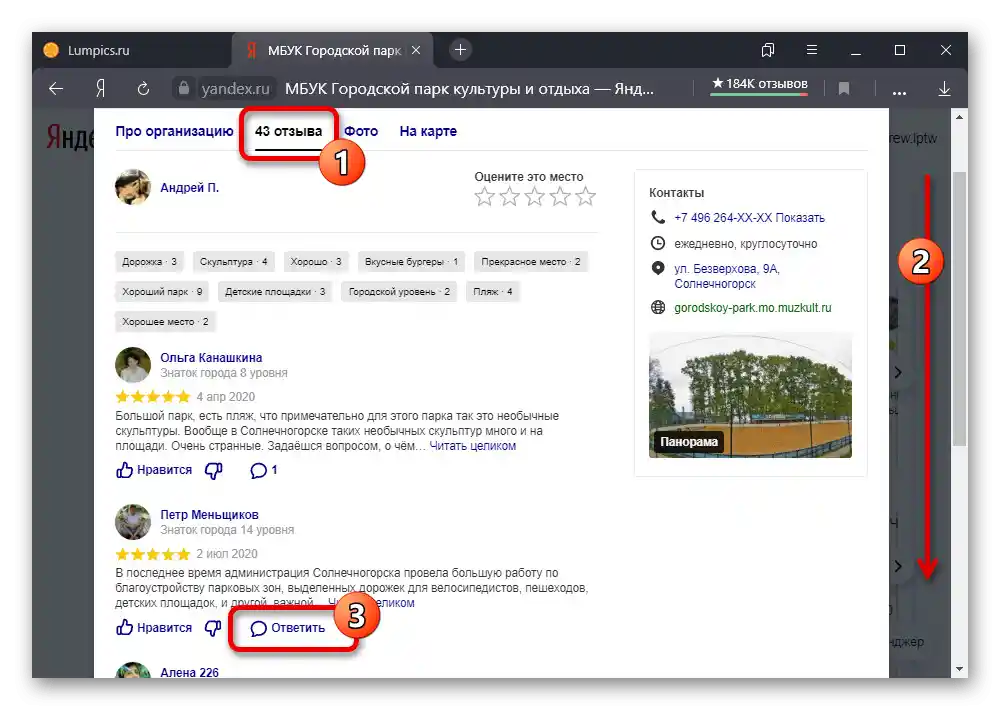1000x710 pixels.
Task: Like Петр Меньщиков's review
Action: [x=154, y=628]
